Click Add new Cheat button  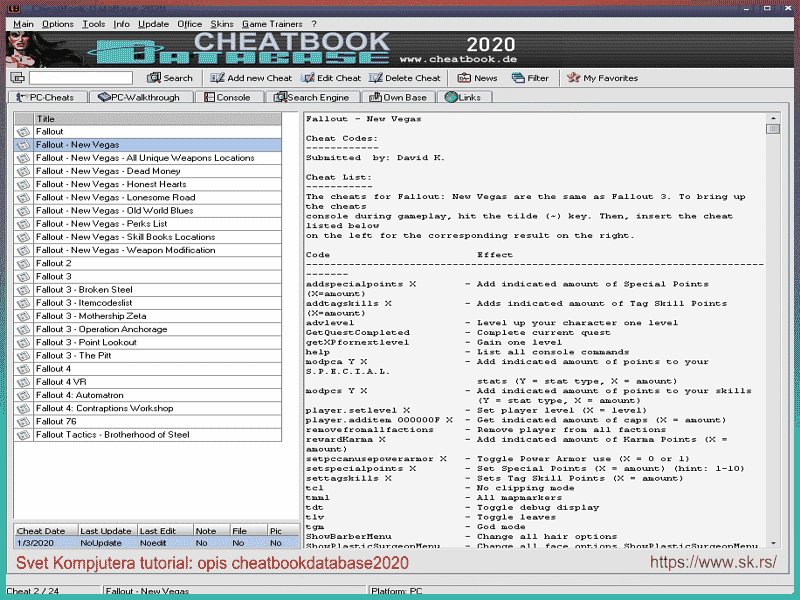[x=251, y=78]
